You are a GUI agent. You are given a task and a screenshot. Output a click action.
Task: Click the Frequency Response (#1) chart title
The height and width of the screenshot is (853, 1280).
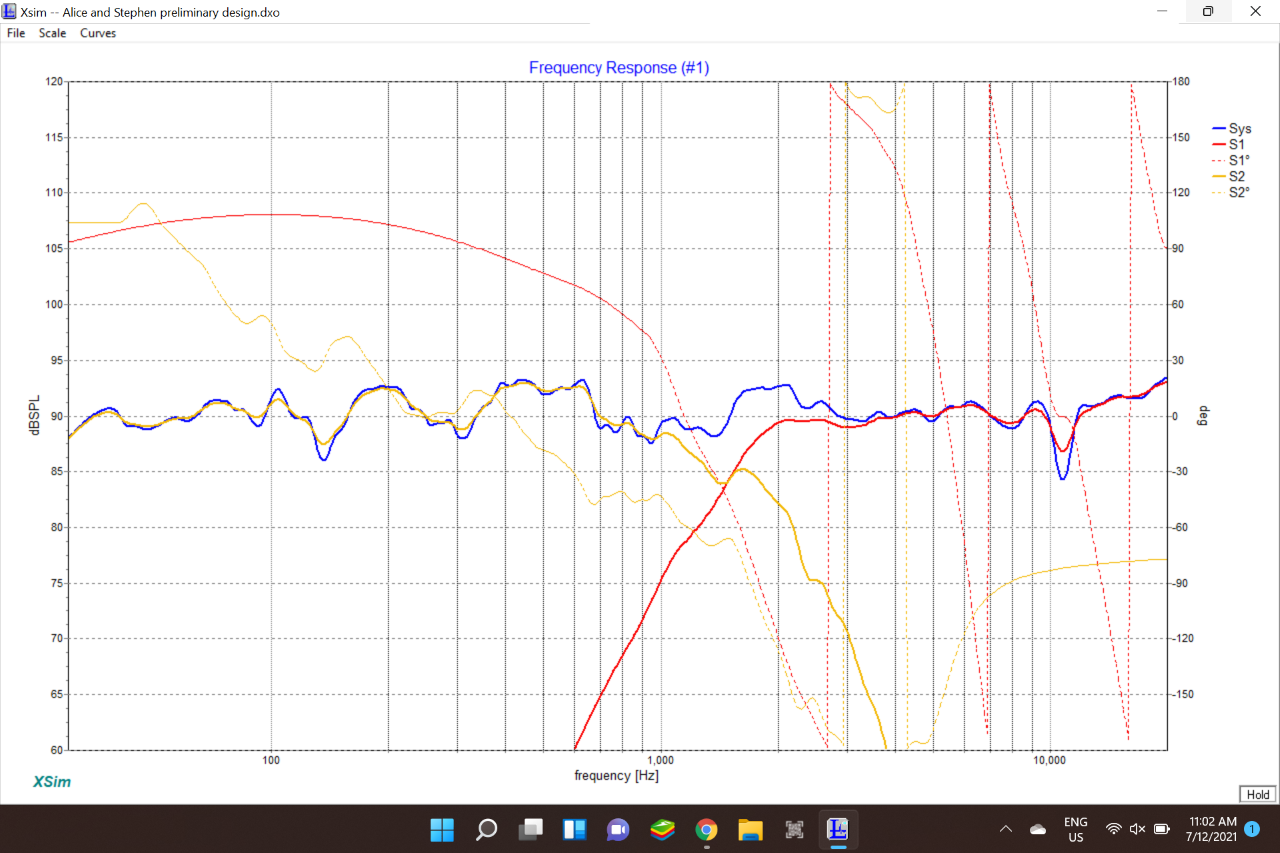tap(619, 67)
